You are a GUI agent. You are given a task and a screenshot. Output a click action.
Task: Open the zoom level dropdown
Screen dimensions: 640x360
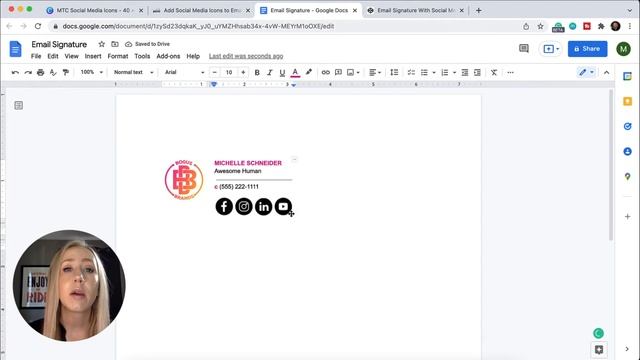click(x=91, y=72)
